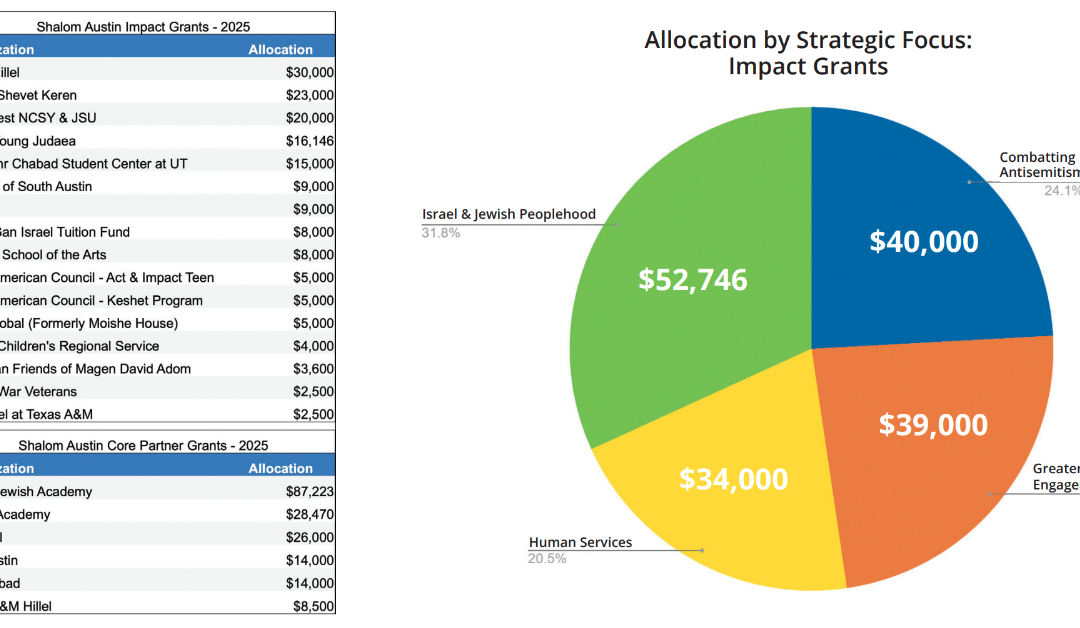Select the $16,146 Young Judaea amount

[x=310, y=141]
